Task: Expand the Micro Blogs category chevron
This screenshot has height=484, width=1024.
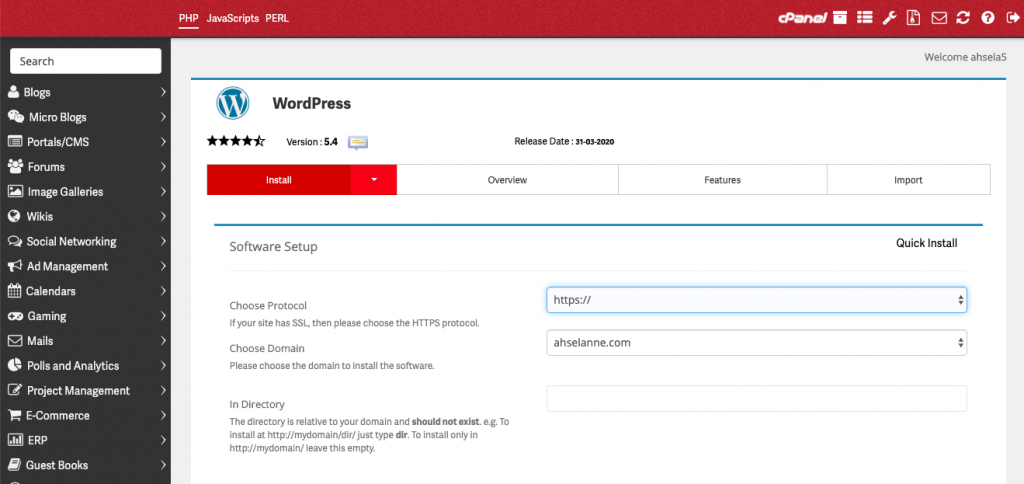Action: point(163,117)
